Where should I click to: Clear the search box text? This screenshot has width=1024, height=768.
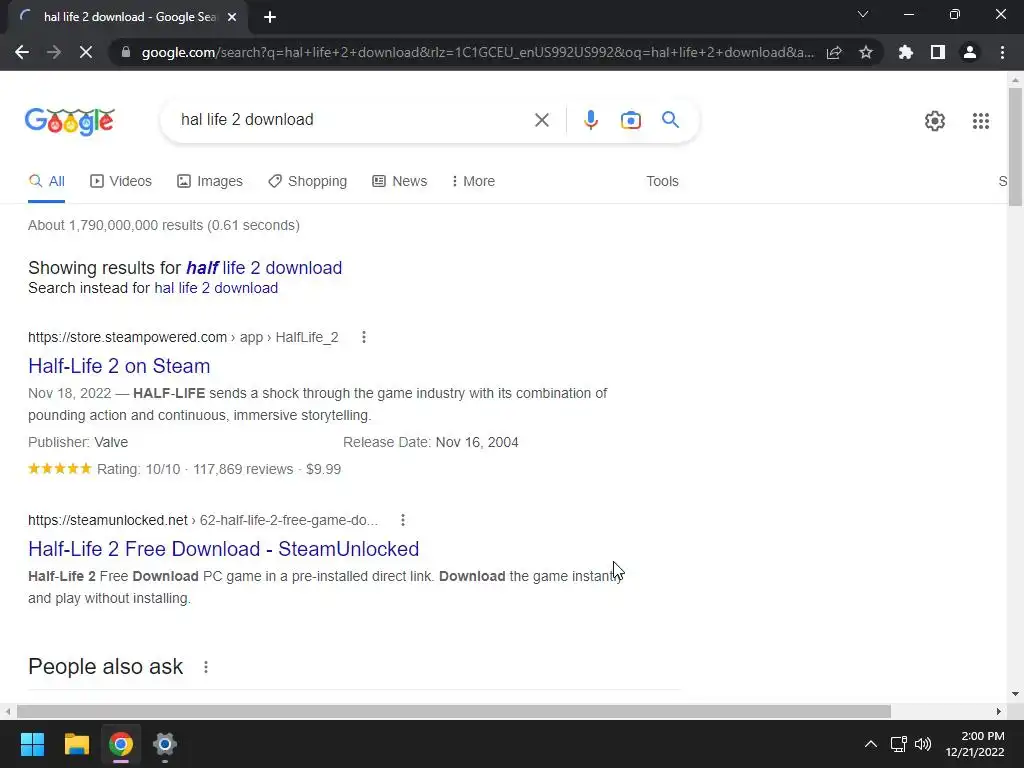point(541,120)
